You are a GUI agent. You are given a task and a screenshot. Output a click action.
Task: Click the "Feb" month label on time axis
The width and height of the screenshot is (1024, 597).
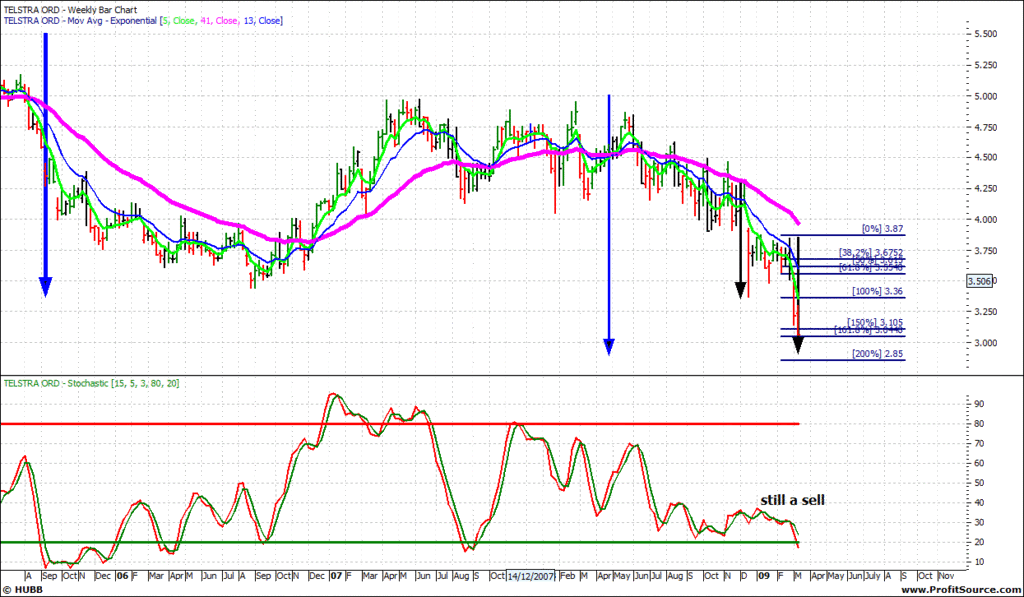[568, 576]
